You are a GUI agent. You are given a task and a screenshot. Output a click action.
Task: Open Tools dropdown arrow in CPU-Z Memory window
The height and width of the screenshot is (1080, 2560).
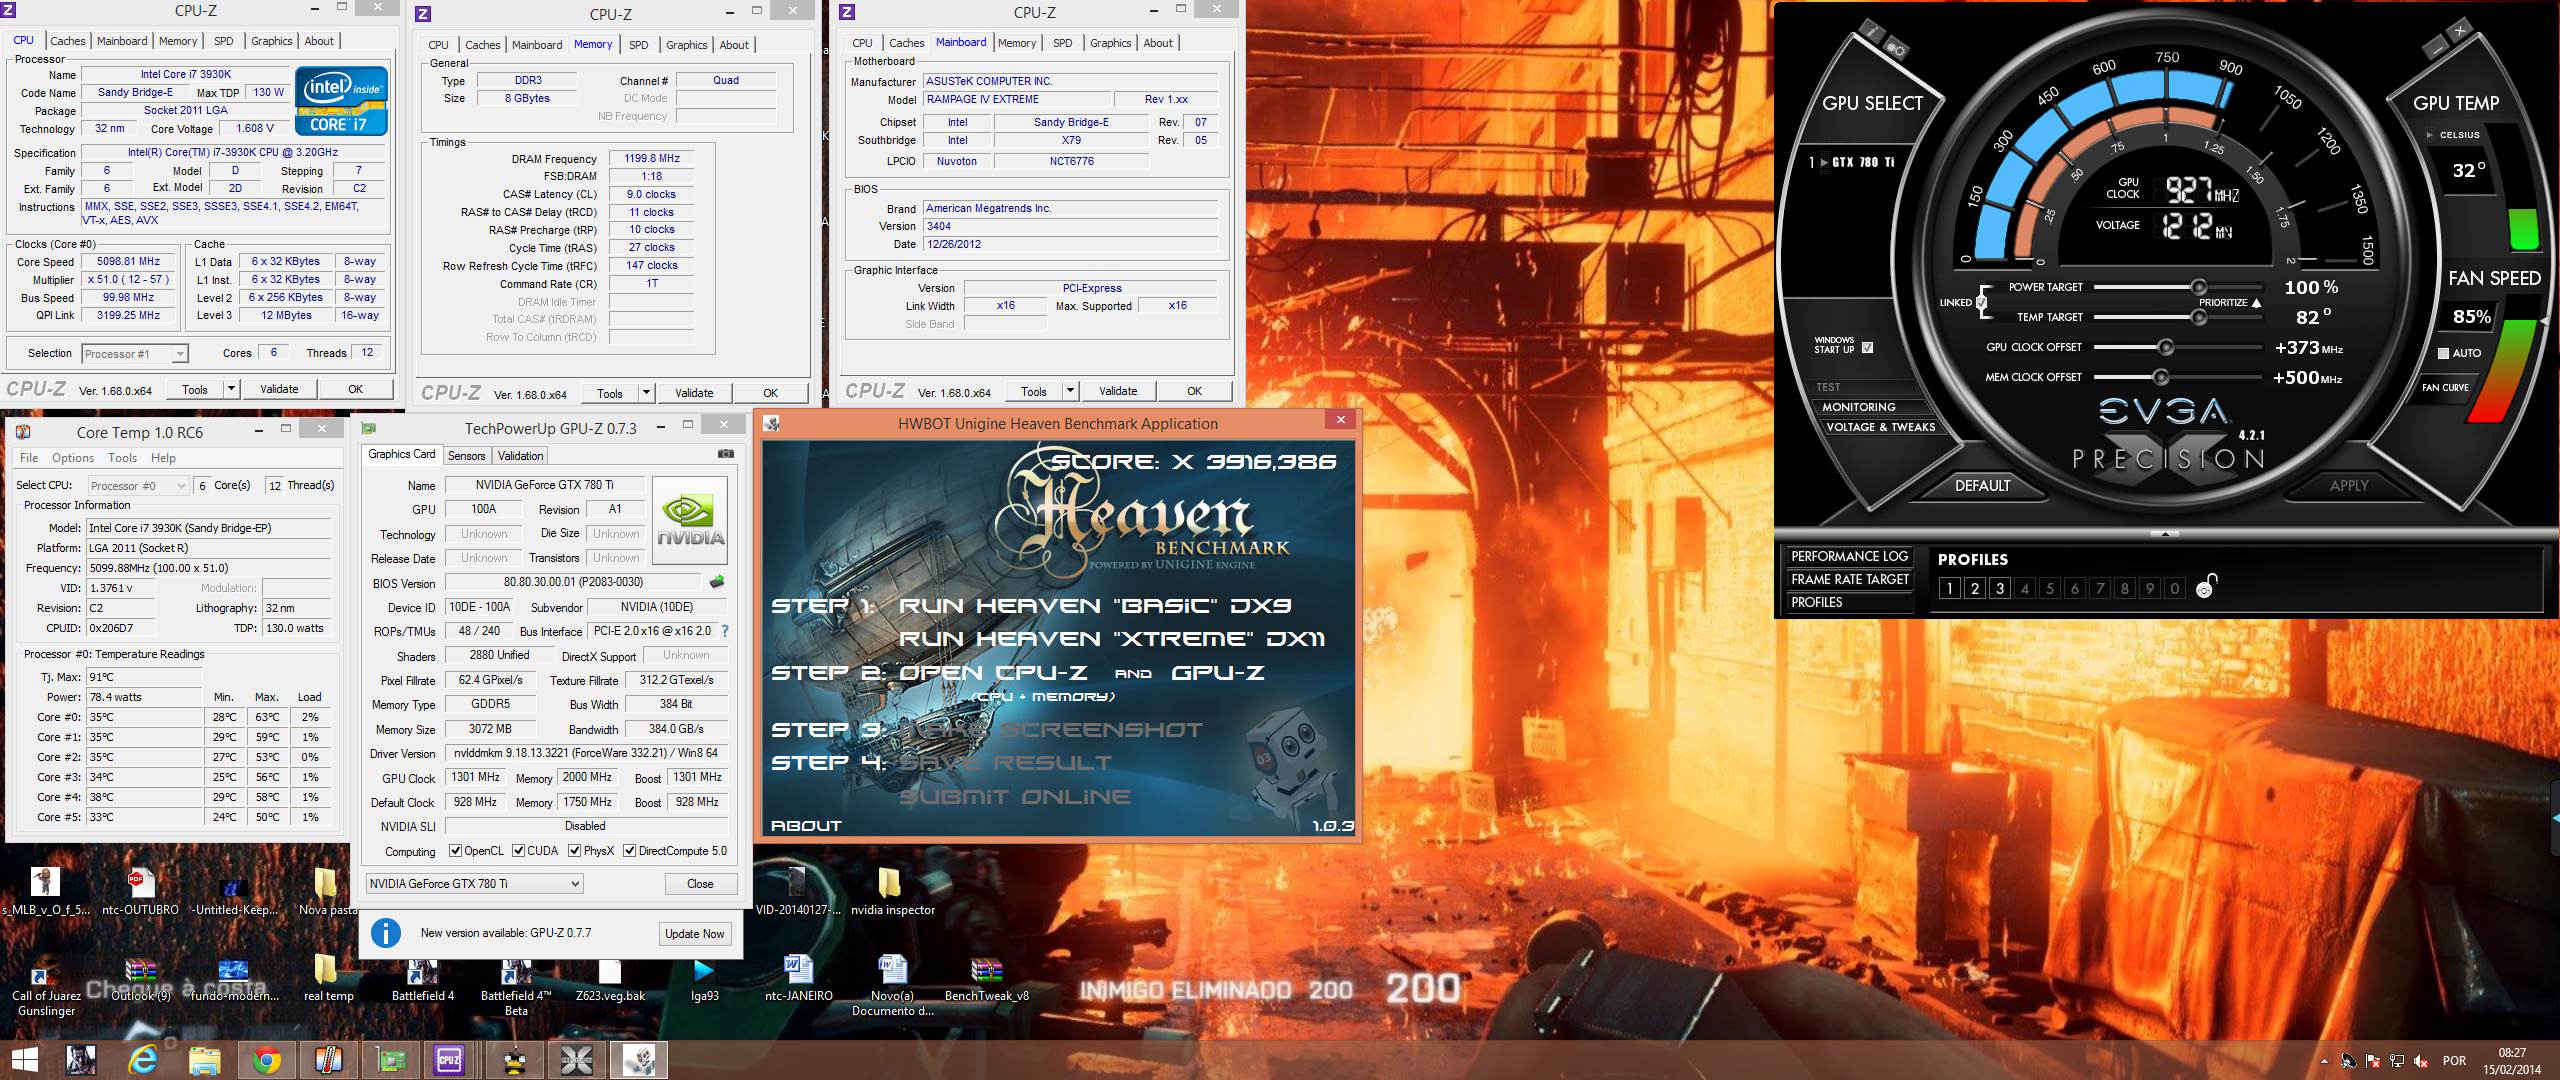(x=646, y=393)
